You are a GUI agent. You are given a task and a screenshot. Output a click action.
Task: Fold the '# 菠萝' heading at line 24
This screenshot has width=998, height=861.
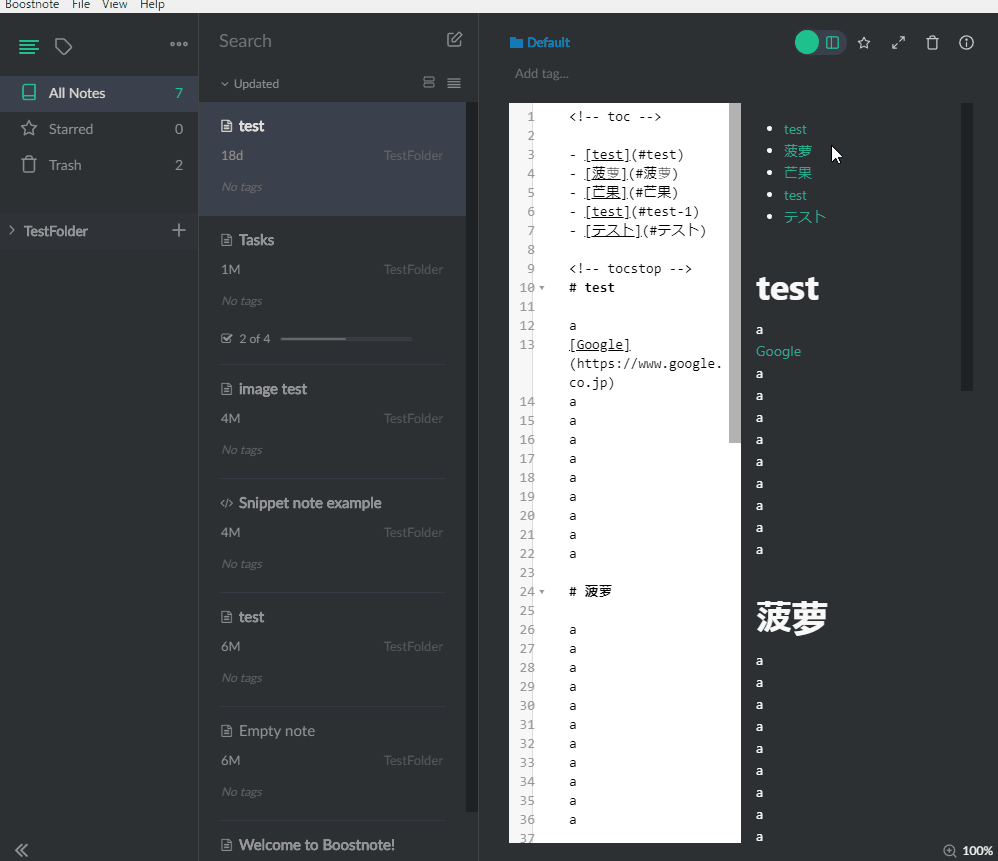click(x=542, y=592)
